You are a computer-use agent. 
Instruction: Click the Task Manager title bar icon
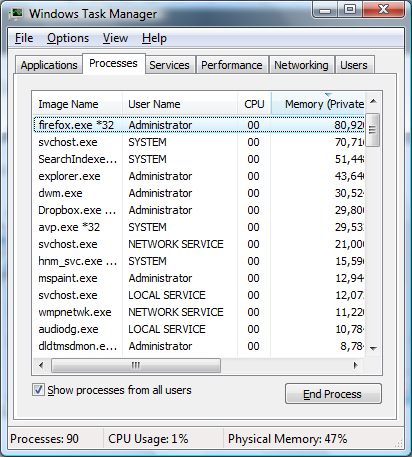pos(16,14)
